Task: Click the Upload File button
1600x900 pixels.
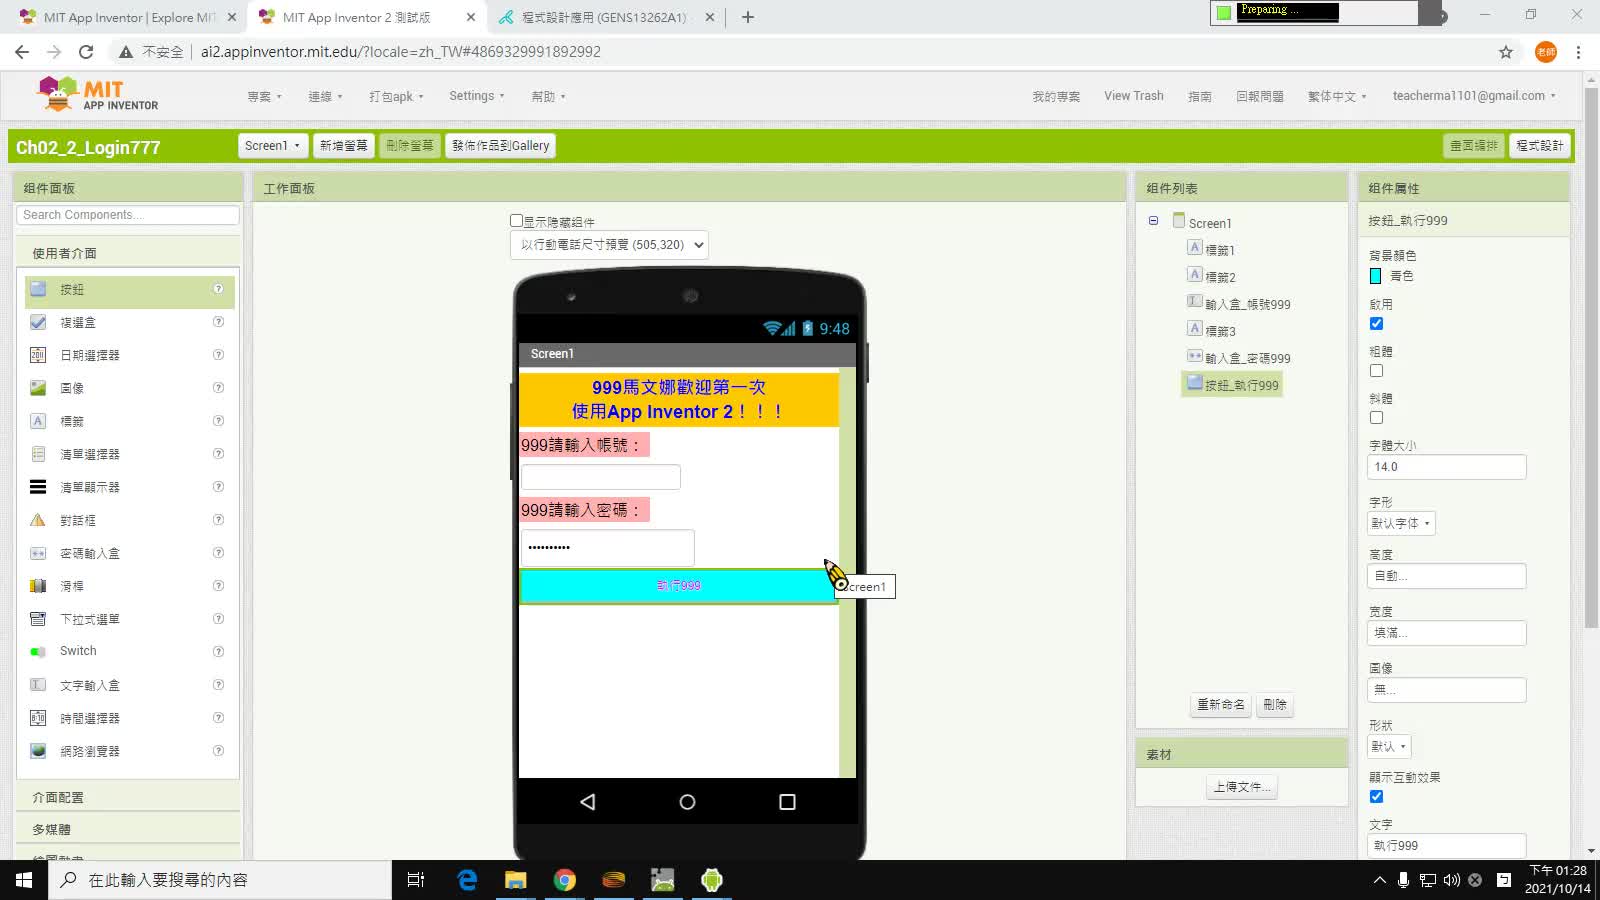Action: coord(1241,787)
